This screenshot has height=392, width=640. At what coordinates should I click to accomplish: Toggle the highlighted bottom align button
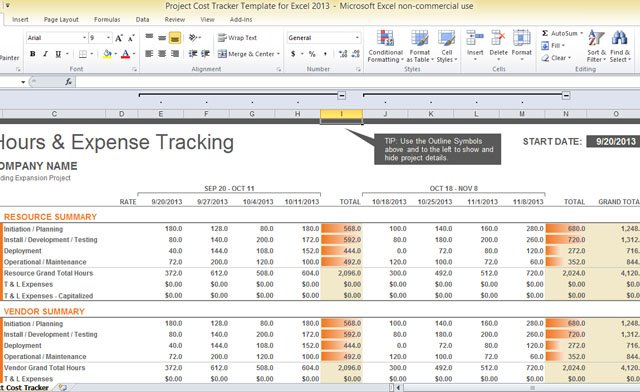point(175,38)
